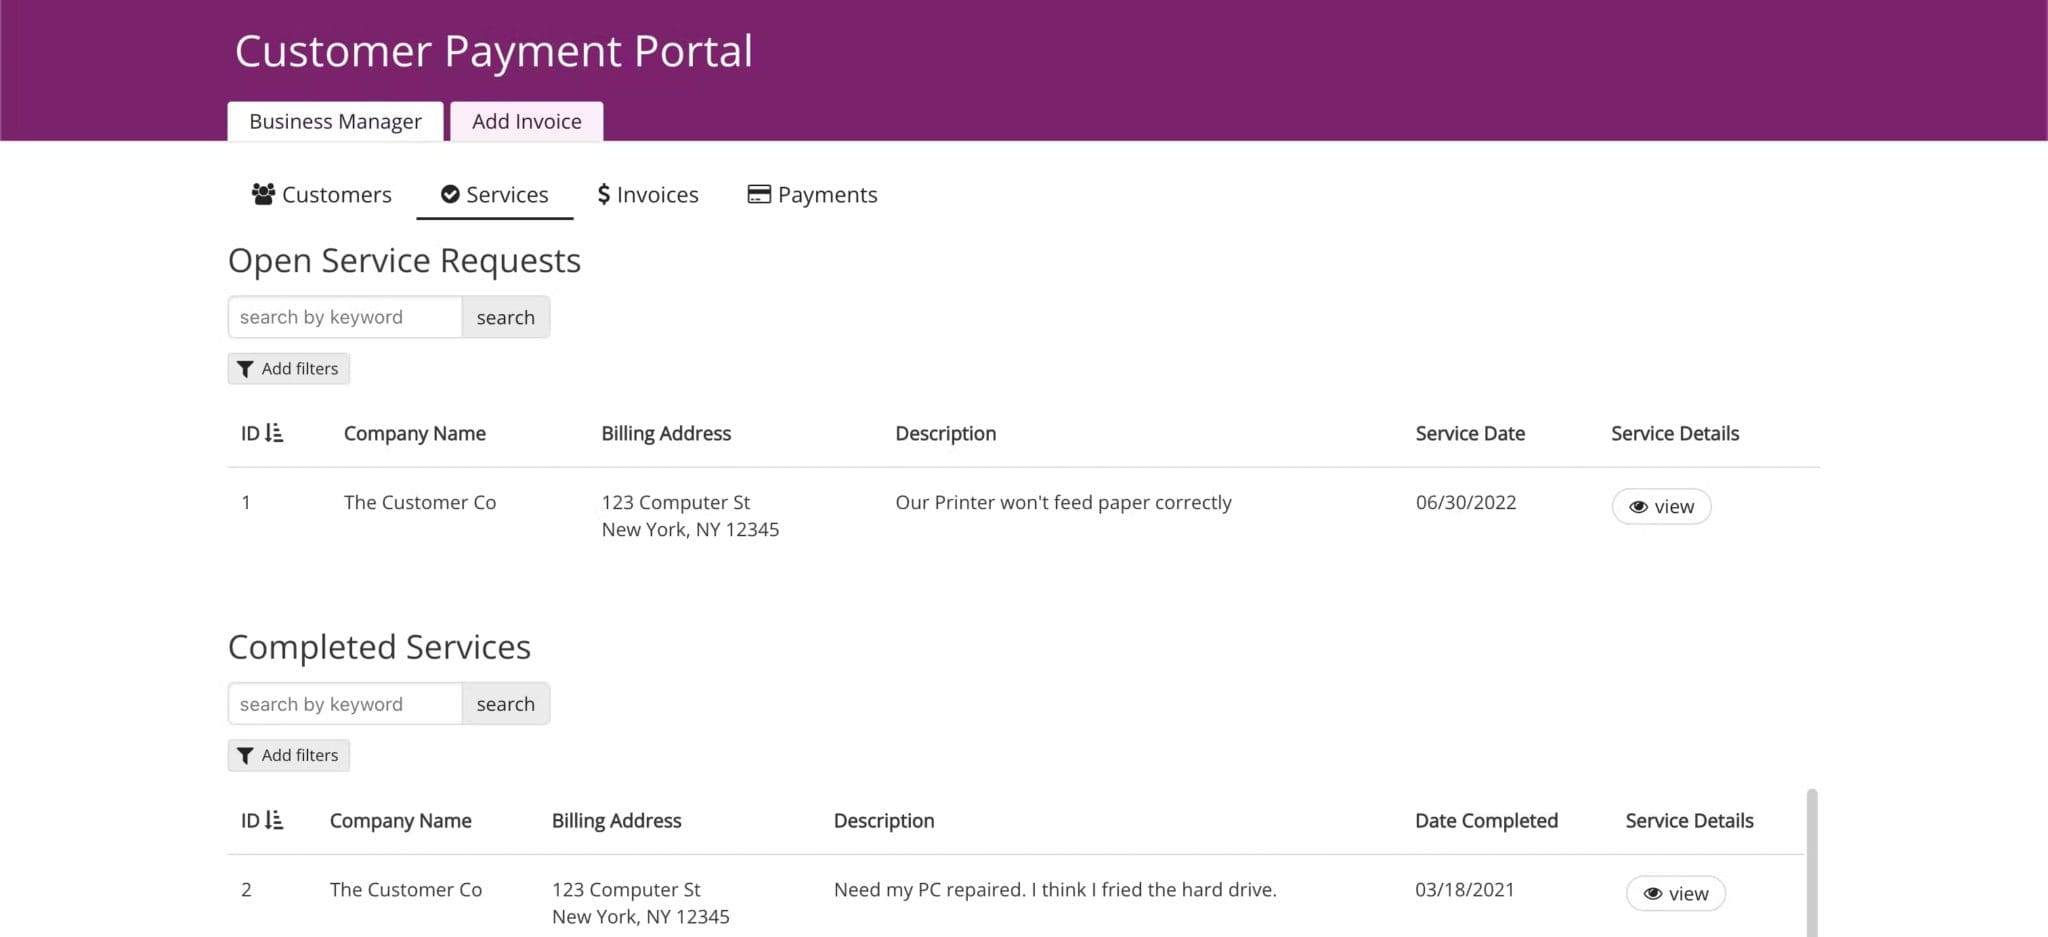Switch to the Business Manager tab

coord(335,121)
